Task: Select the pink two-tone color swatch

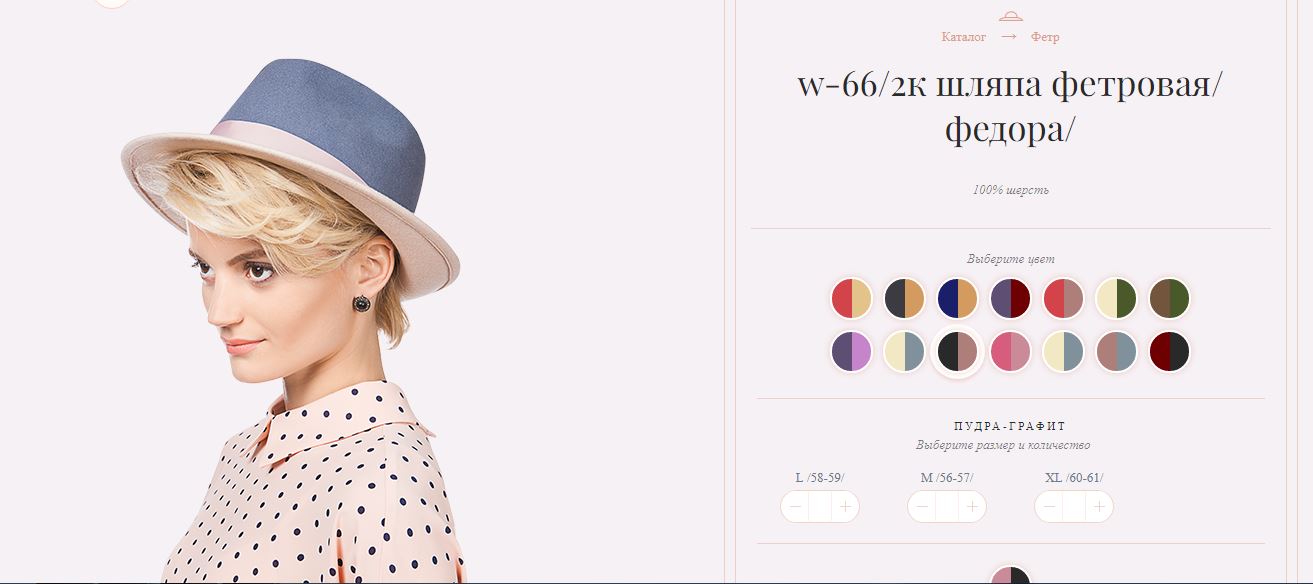Action: point(1010,351)
